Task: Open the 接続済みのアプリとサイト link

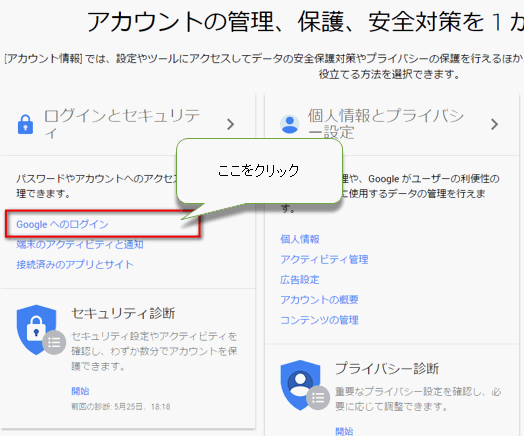Action: click(75, 265)
